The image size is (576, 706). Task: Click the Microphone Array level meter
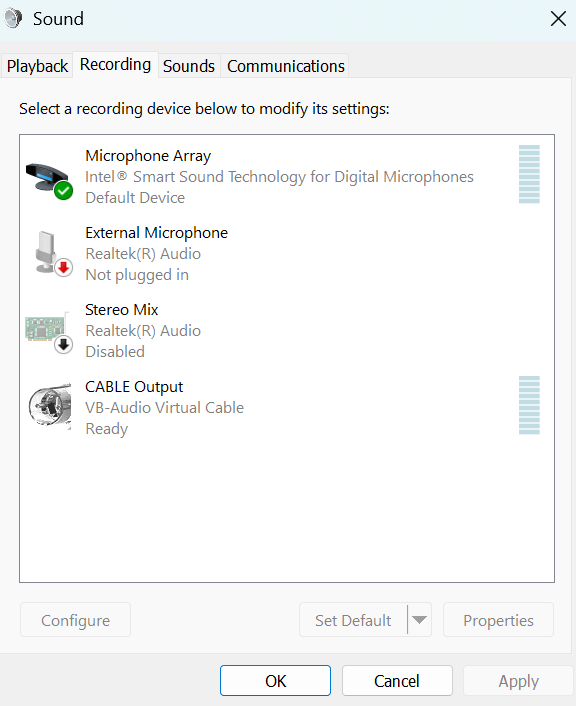(x=529, y=174)
